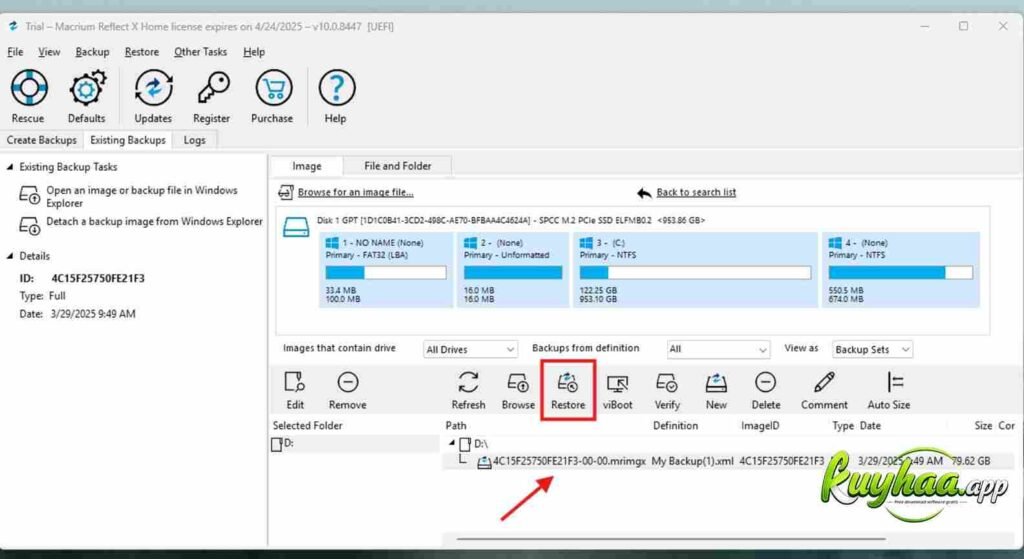Open the Backup menu

tap(92, 52)
